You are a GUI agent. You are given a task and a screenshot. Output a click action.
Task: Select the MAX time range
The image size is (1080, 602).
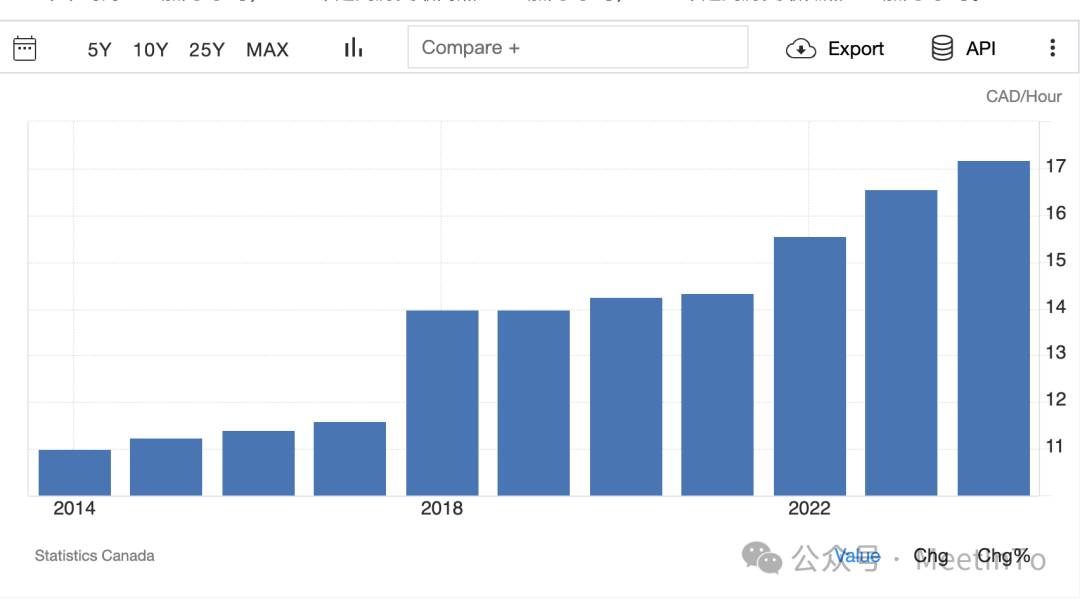[267, 50]
